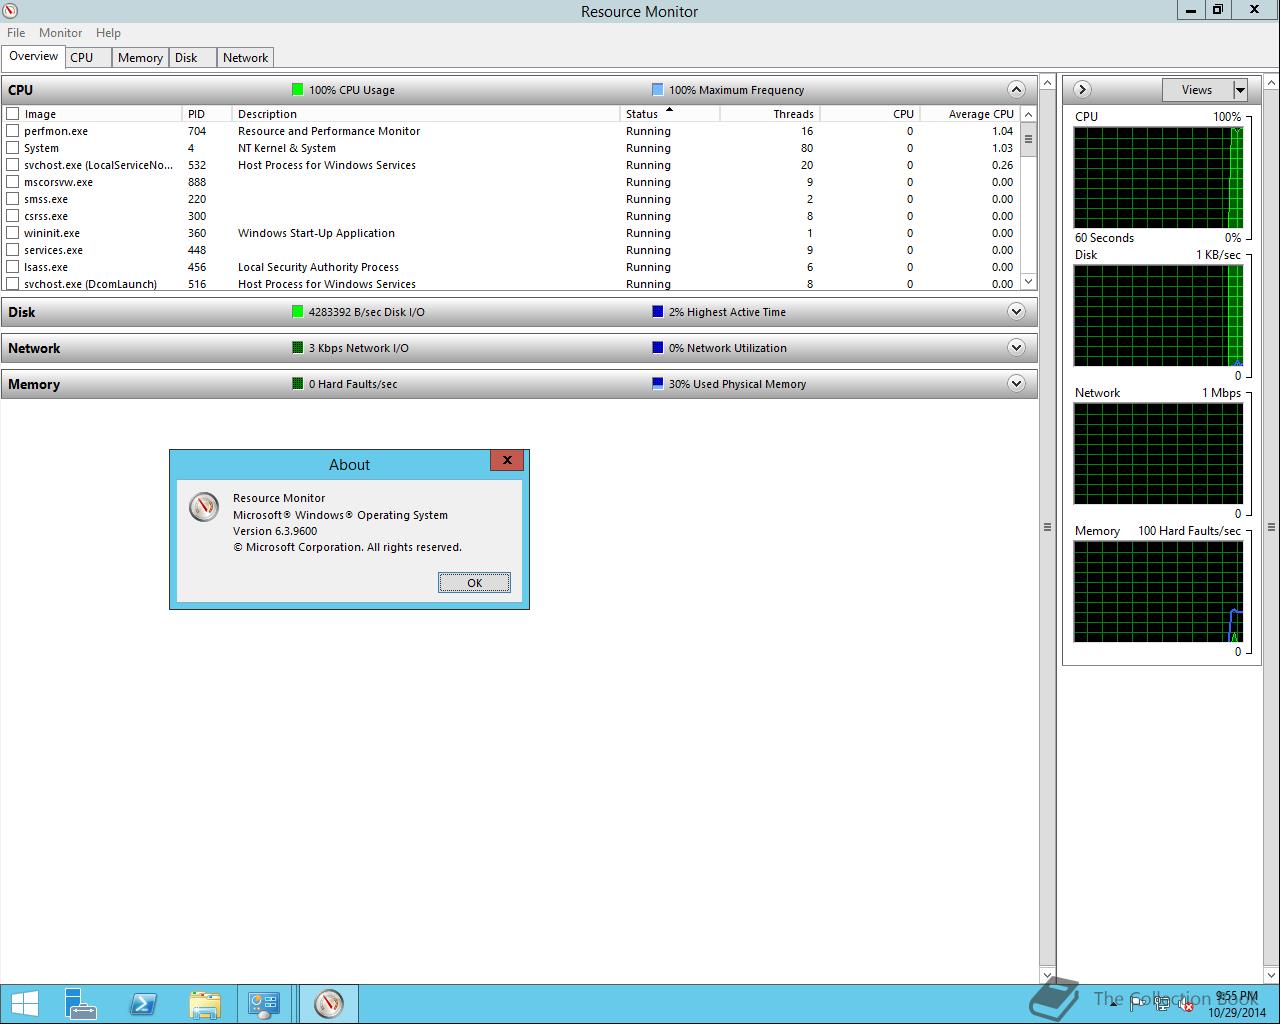The height and width of the screenshot is (1024, 1280).
Task: Click OK in the About dialog
Action: pos(474,582)
